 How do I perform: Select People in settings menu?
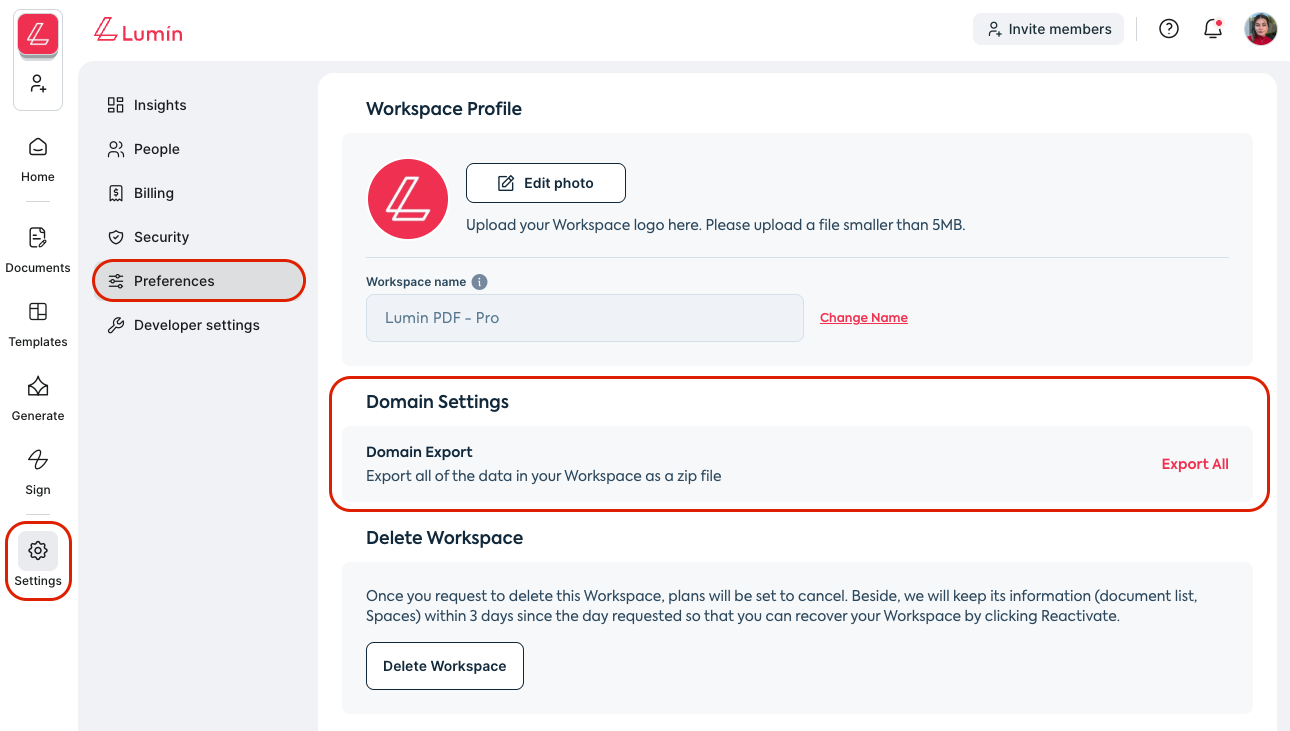pos(157,149)
